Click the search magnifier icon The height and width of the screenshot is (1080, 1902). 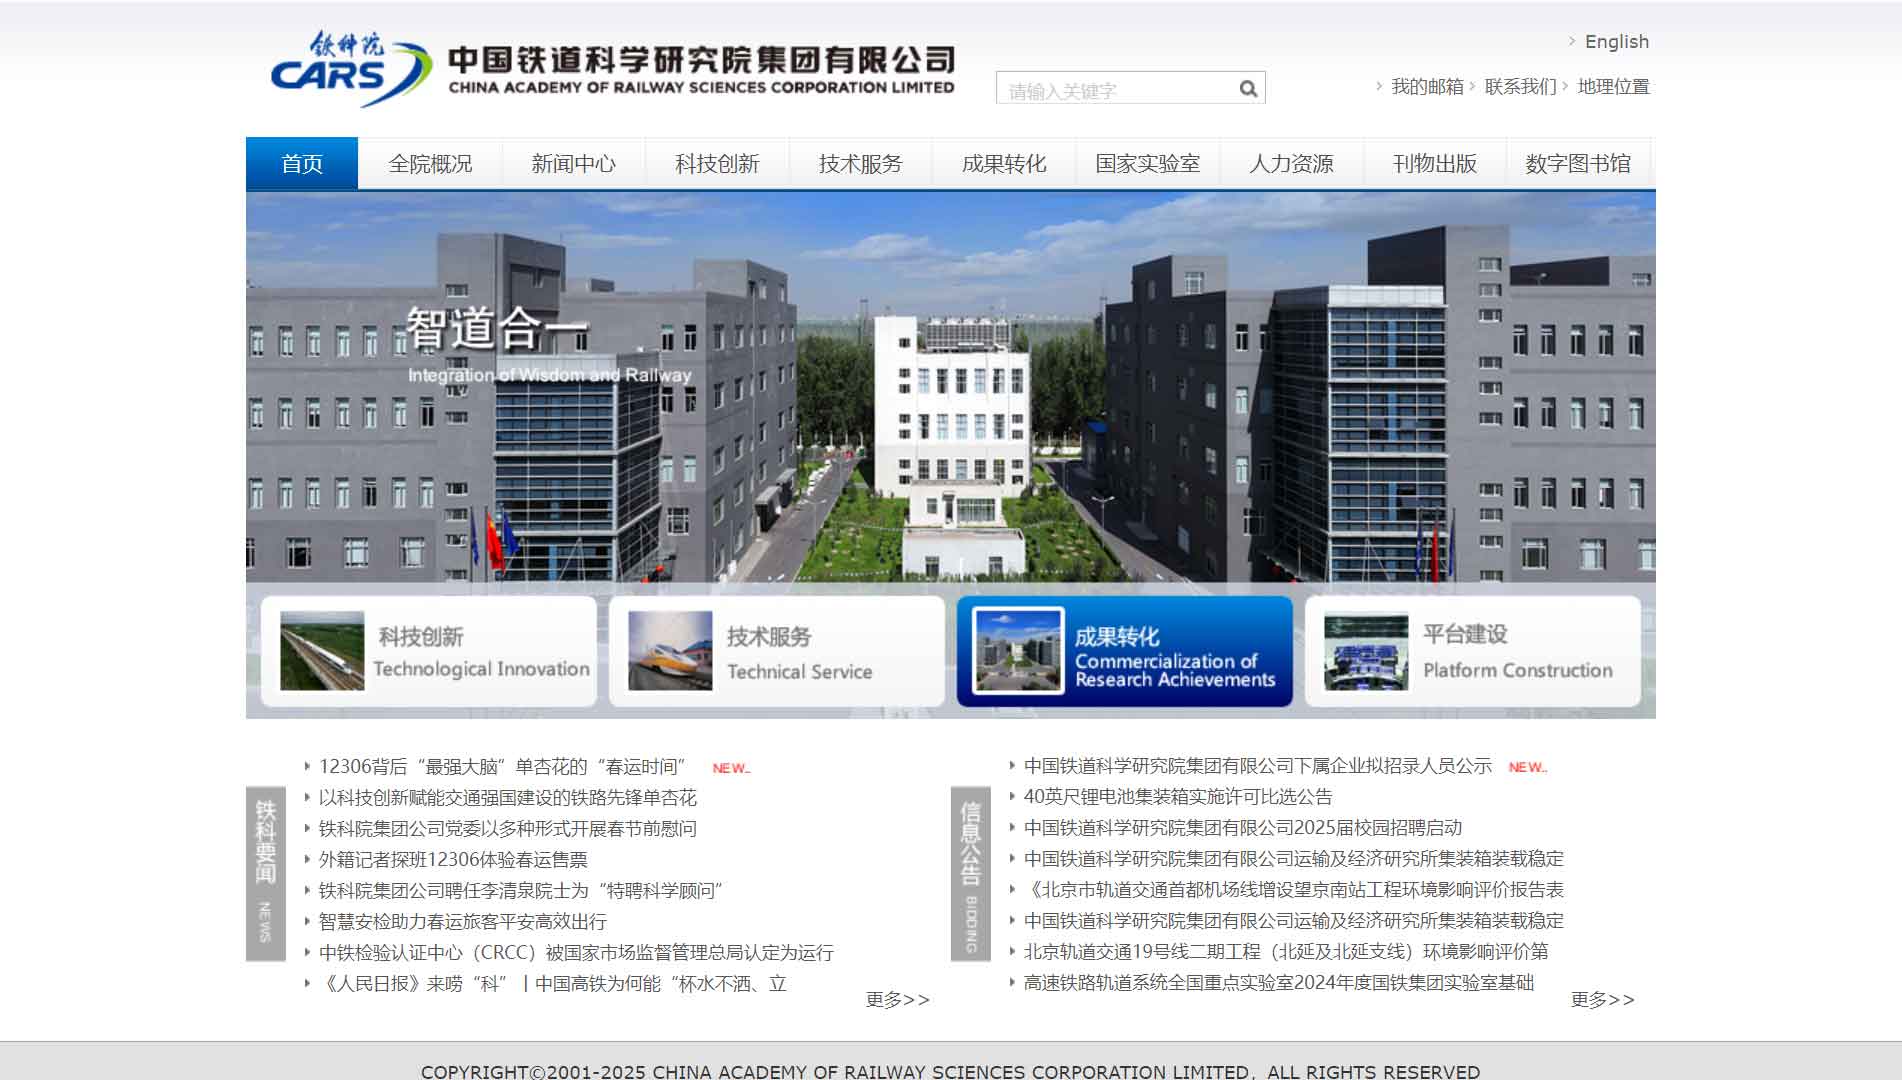[1248, 89]
